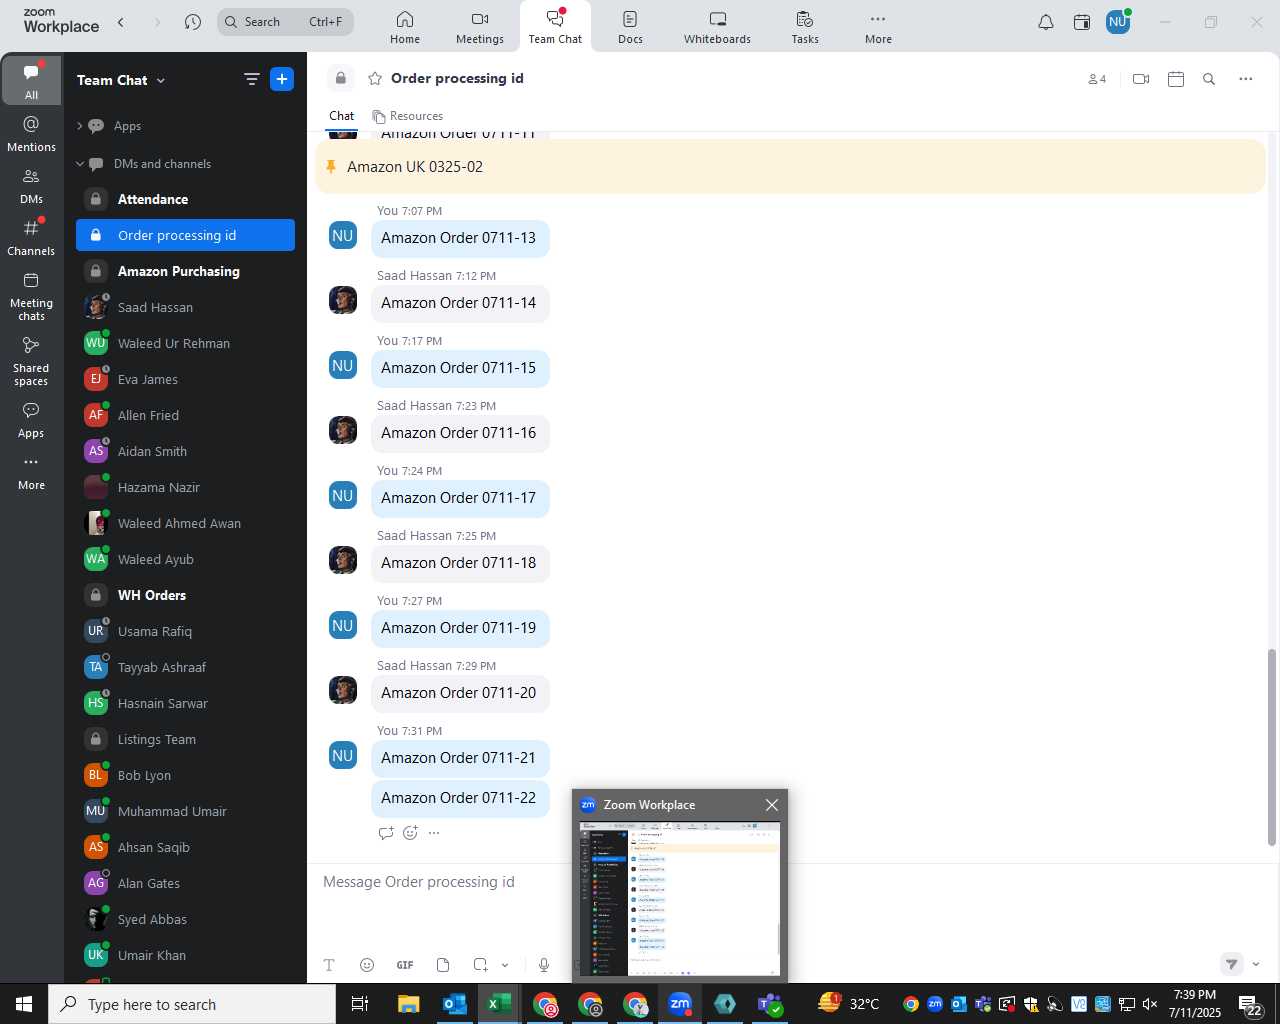Expand the Apps section in the chat list
Viewport: 1280px width, 1024px height.
click(x=80, y=126)
